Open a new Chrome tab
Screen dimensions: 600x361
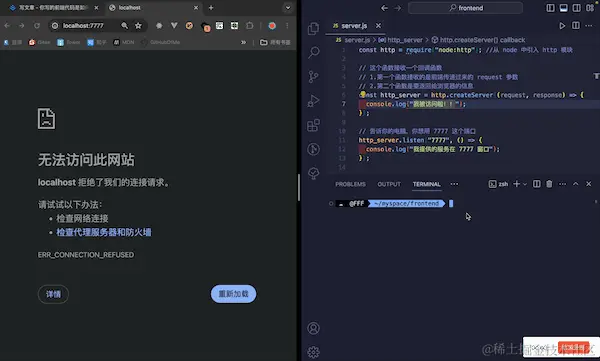[211, 8]
